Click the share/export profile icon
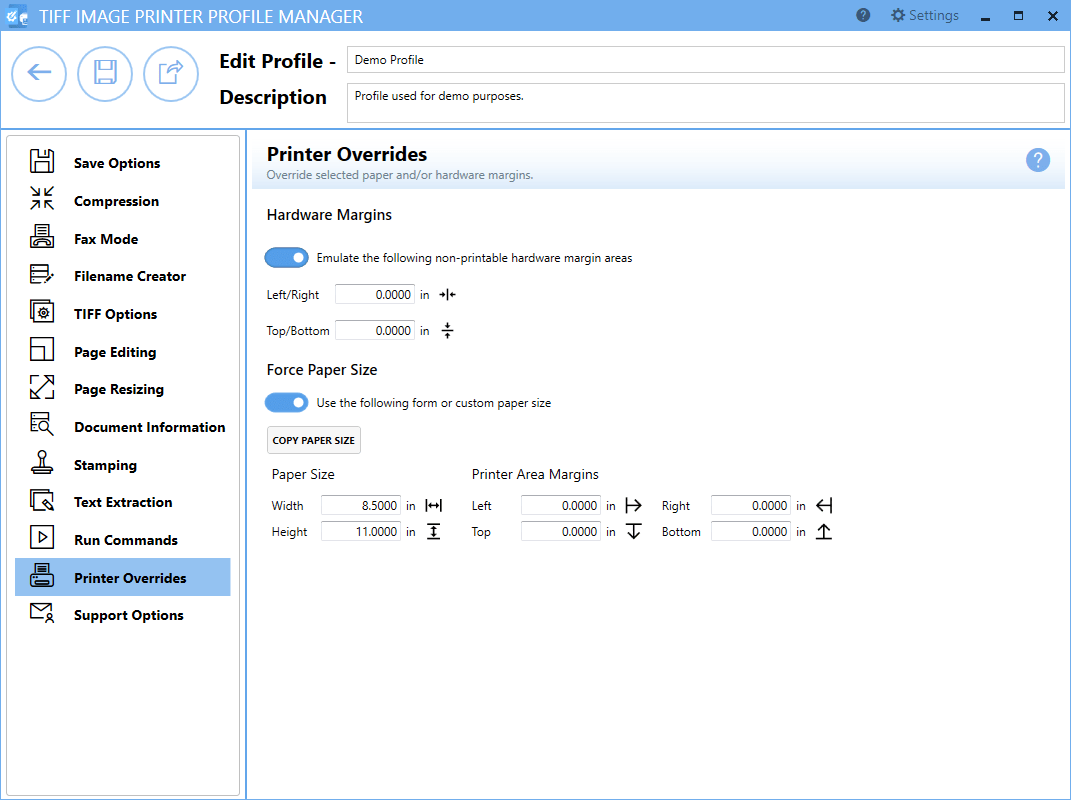This screenshot has width=1071, height=800. click(171, 74)
